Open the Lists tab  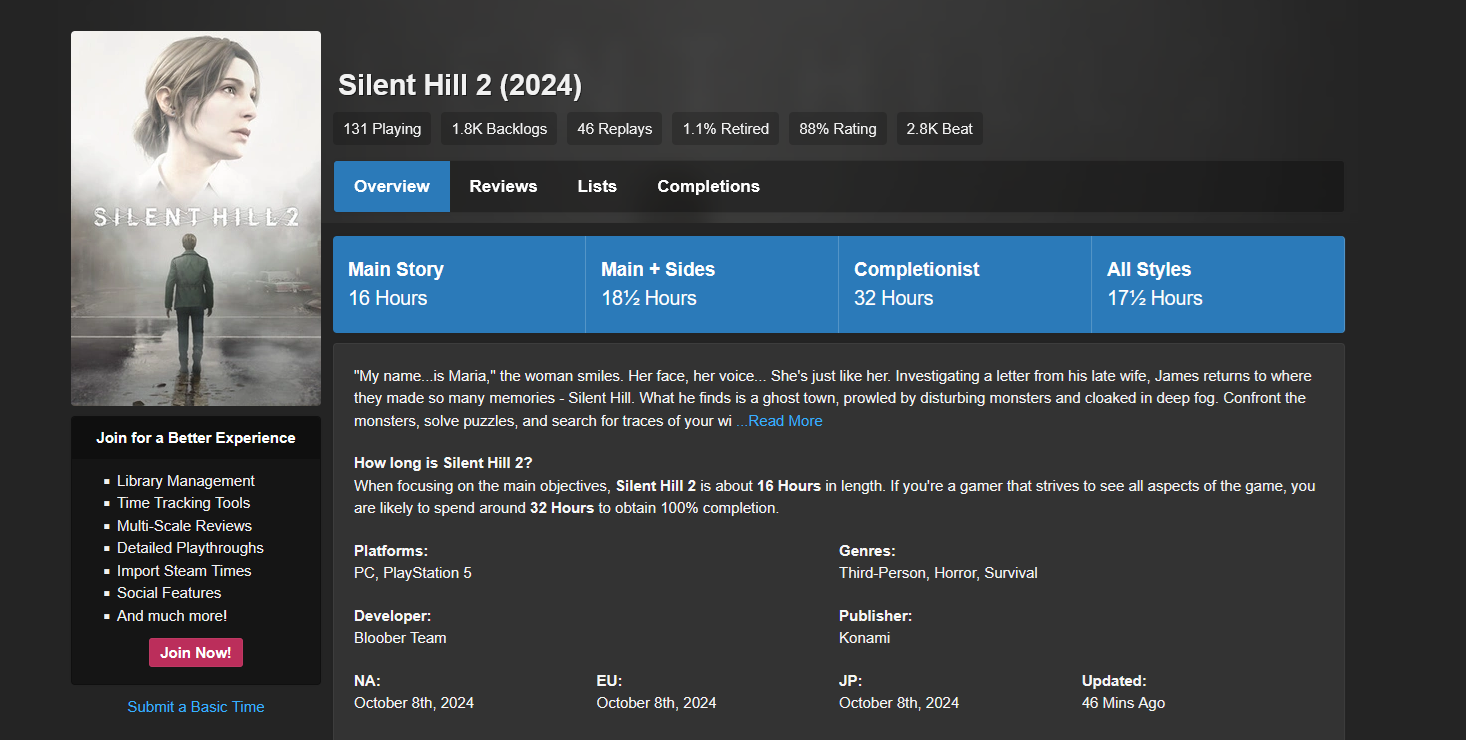click(597, 186)
